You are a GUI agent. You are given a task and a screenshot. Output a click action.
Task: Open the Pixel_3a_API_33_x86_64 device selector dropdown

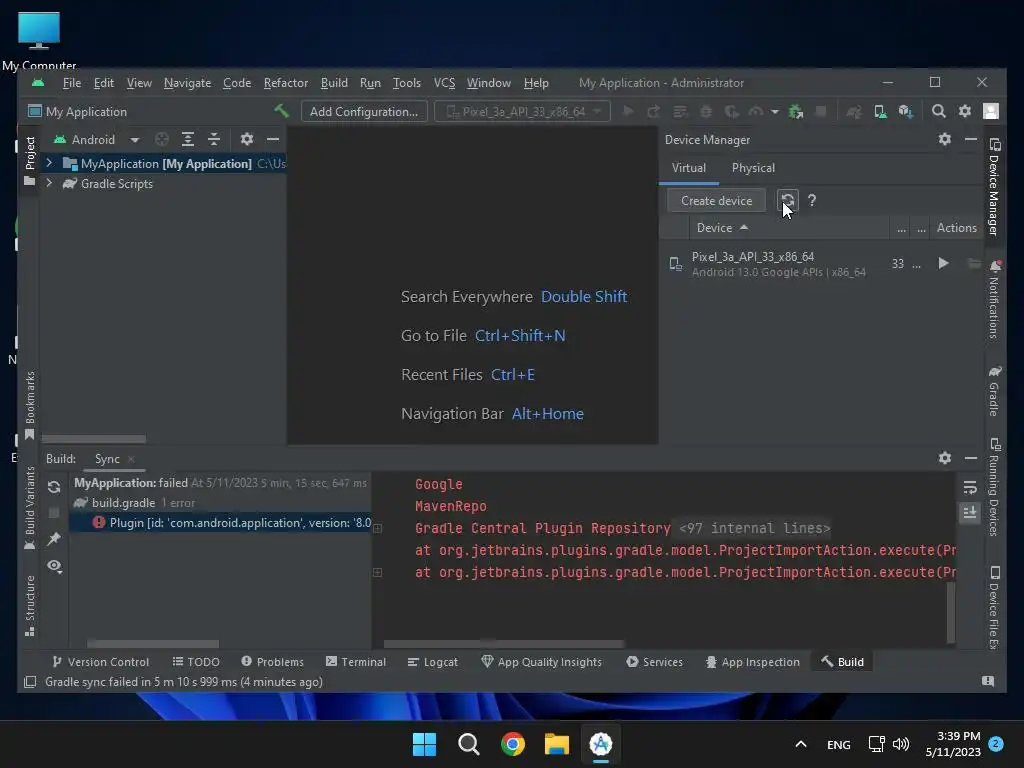(x=522, y=112)
